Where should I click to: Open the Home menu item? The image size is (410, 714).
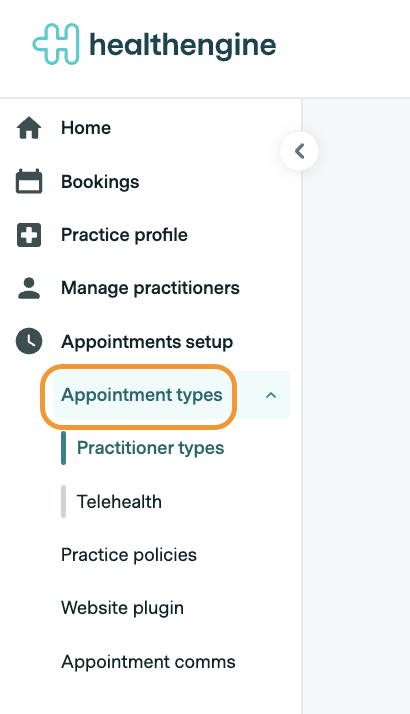[x=86, y=128]
